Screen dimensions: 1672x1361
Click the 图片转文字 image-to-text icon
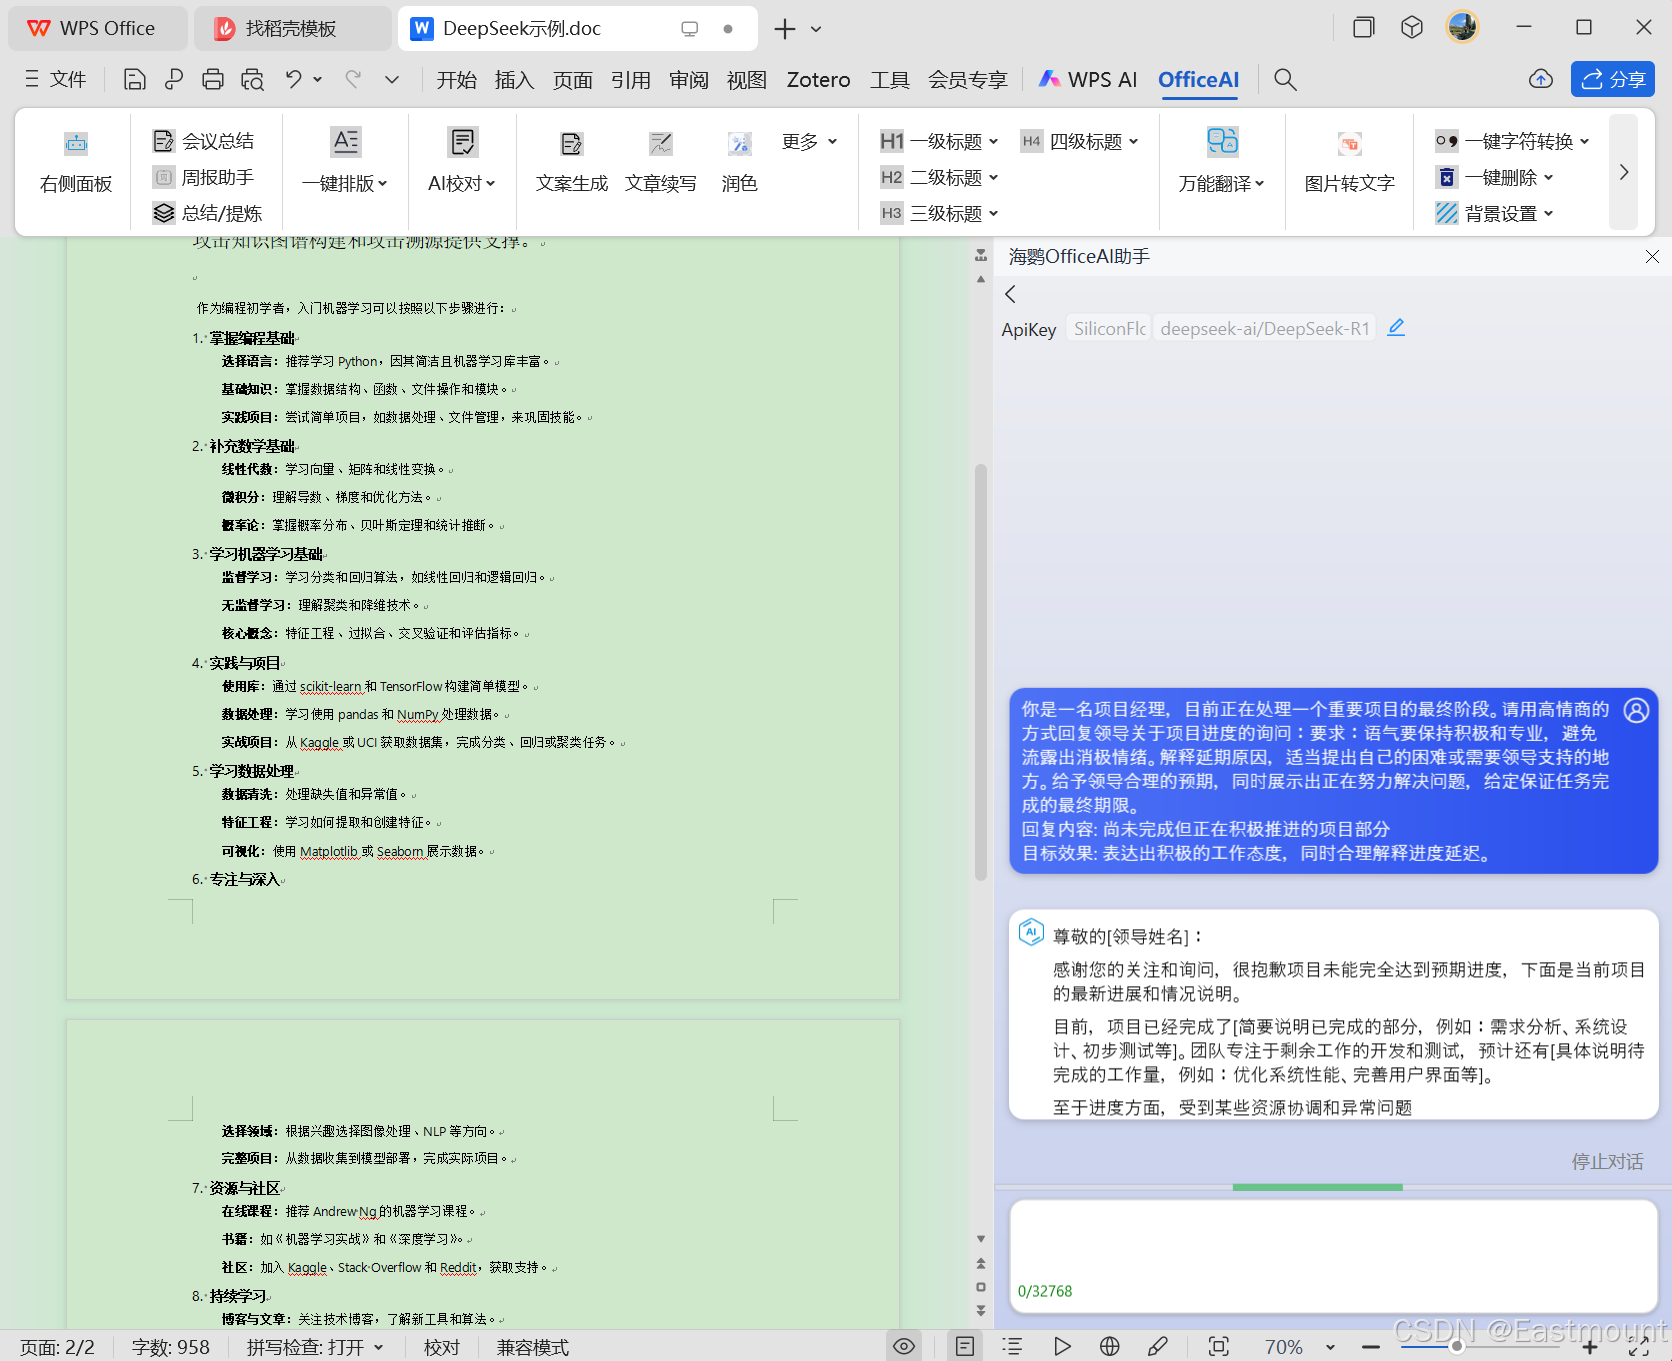(1350, 144)
